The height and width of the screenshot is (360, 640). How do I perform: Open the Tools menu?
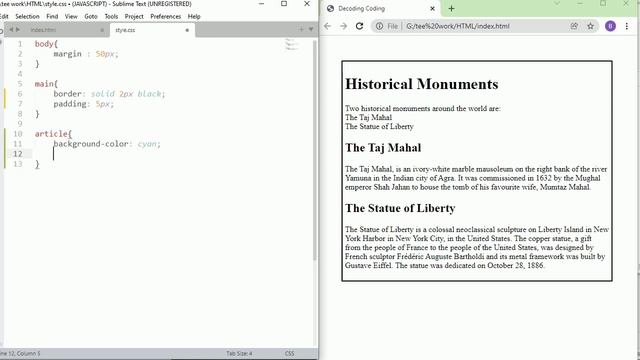click(111, 16)
